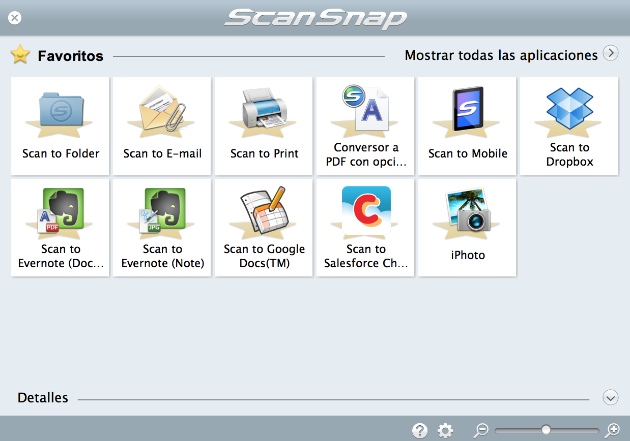630x441 pixels.
Task: Click arrow next to Mostrar todas las aplicaciones
Action: pyautogui.click(x=610, y=54)
